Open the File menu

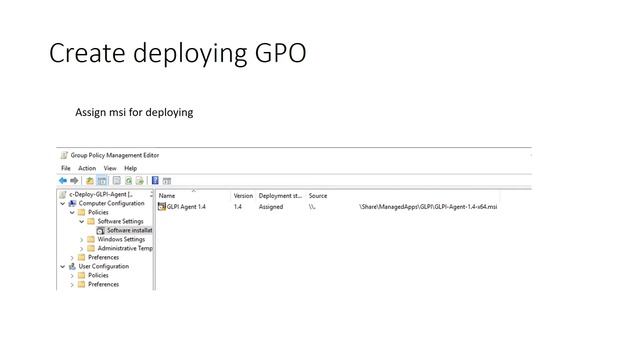pyautogui.click(x=66, y=168)
